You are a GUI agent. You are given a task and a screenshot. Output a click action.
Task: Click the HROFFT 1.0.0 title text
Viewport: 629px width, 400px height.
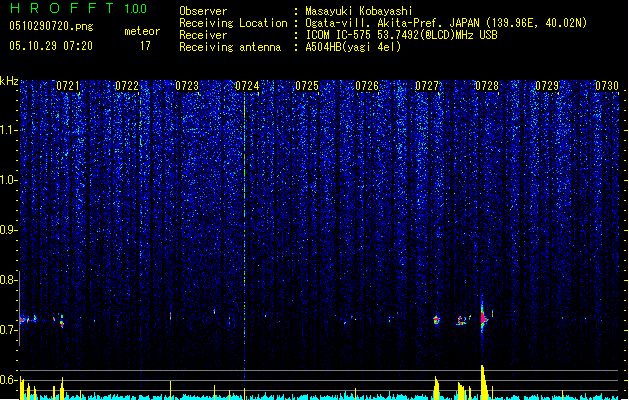pos(79,8)
